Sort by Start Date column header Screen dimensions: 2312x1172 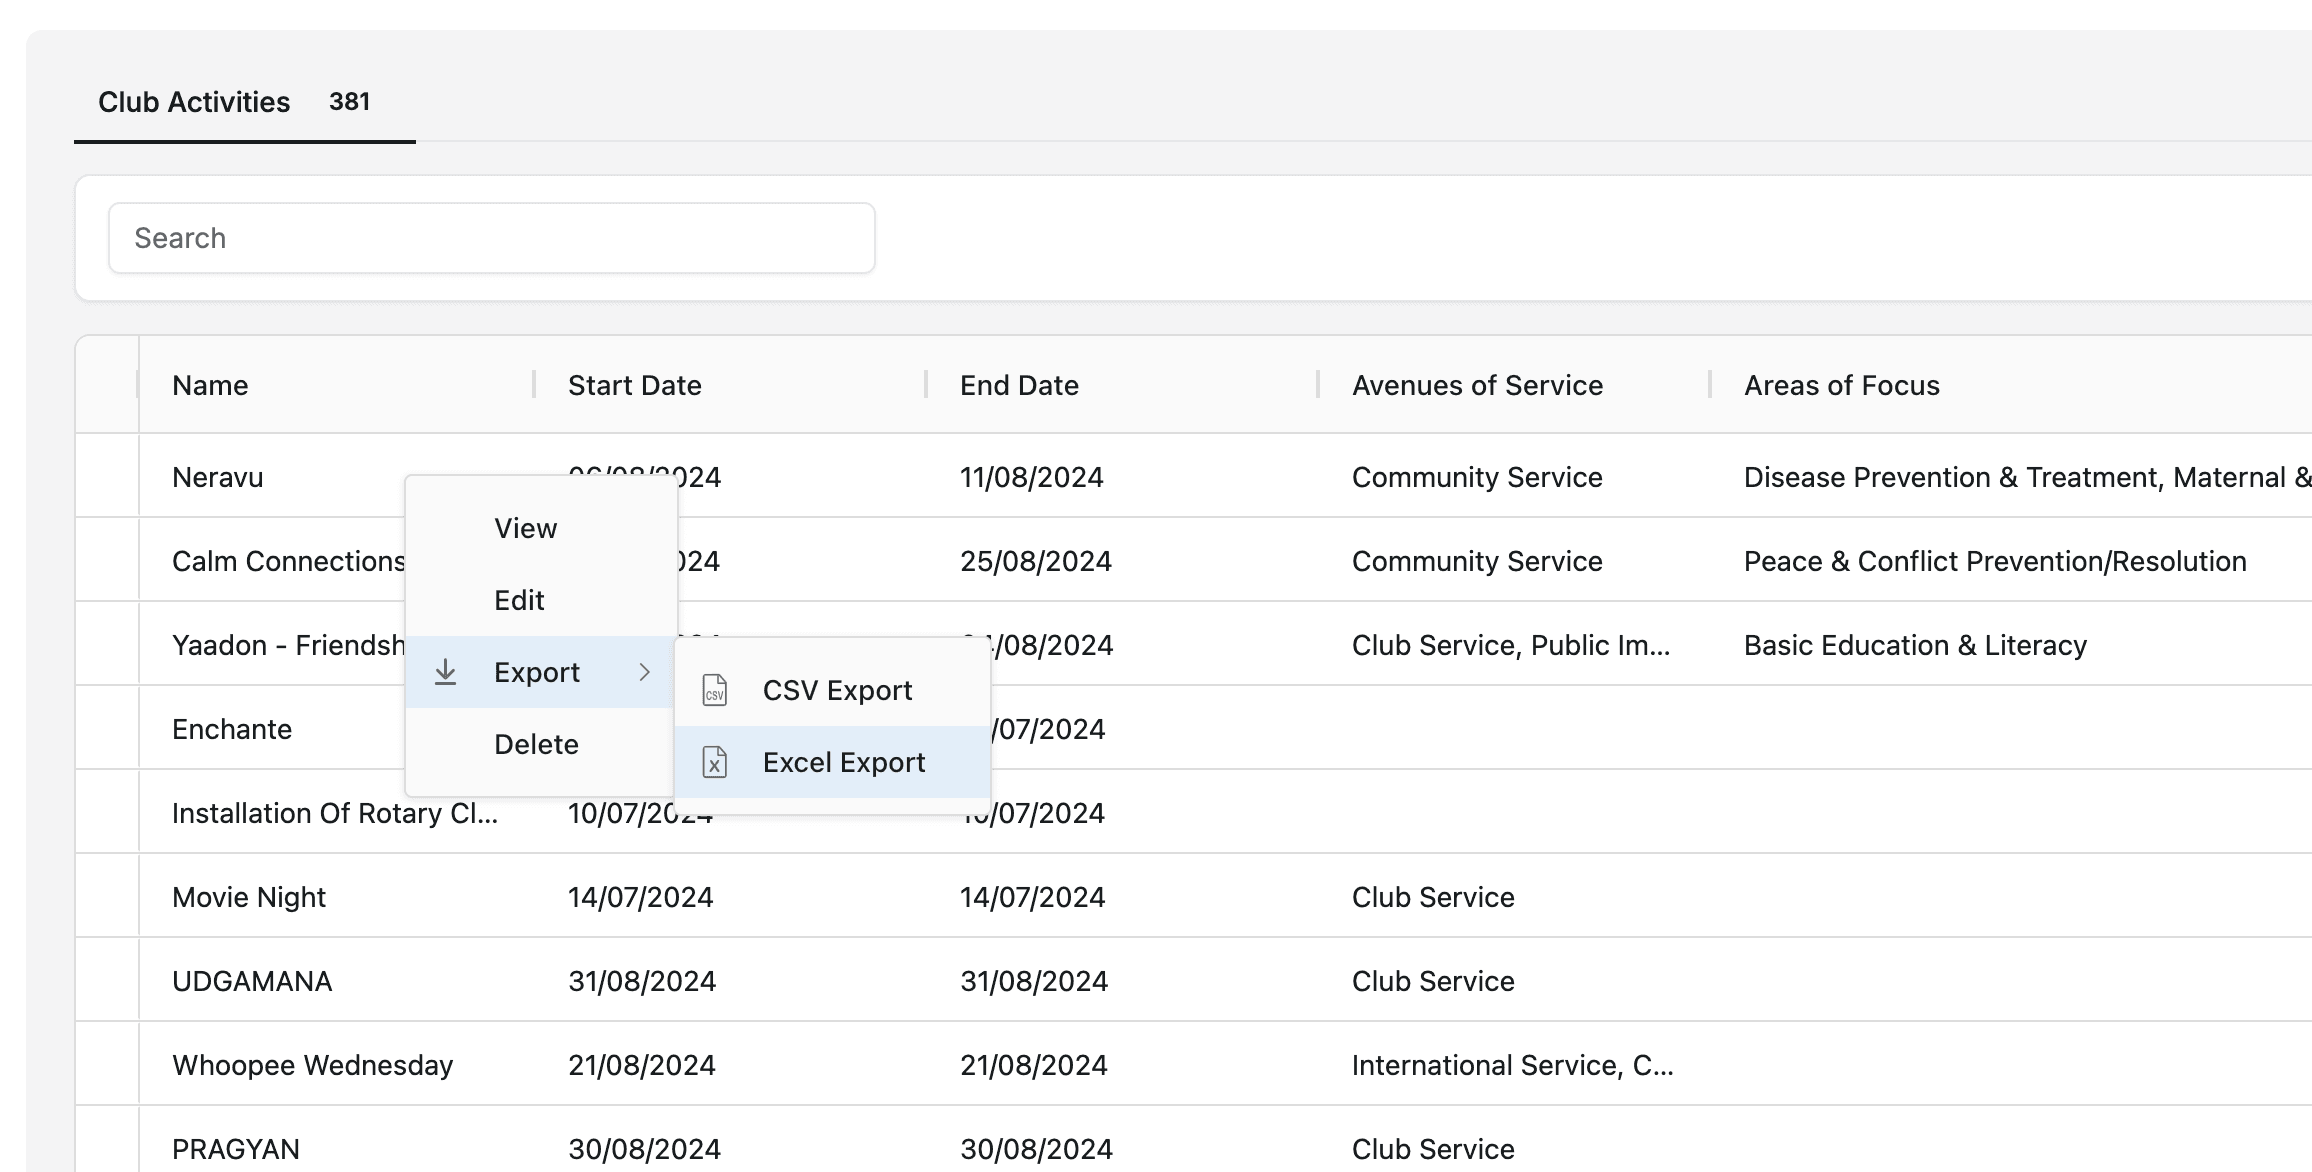(x=634, y=385)
